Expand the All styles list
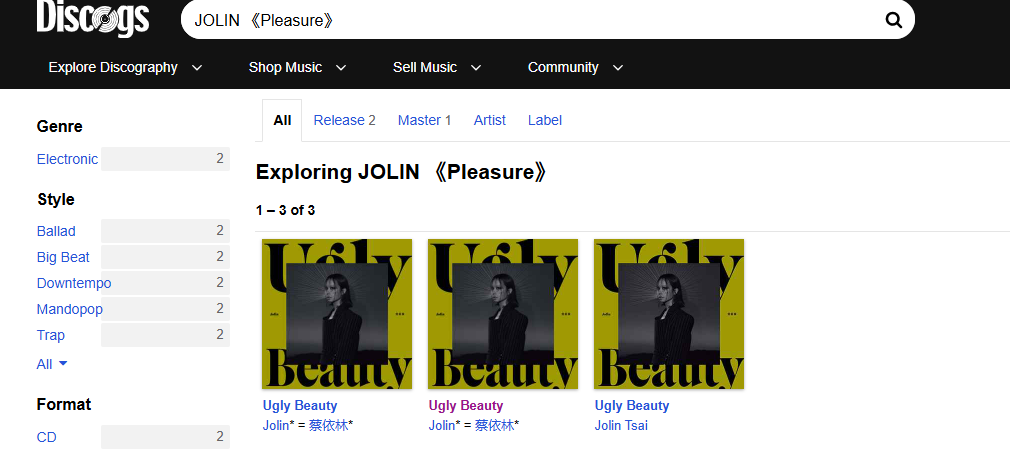The height and width of the screenshot is (450, 1010). [52, 364]
